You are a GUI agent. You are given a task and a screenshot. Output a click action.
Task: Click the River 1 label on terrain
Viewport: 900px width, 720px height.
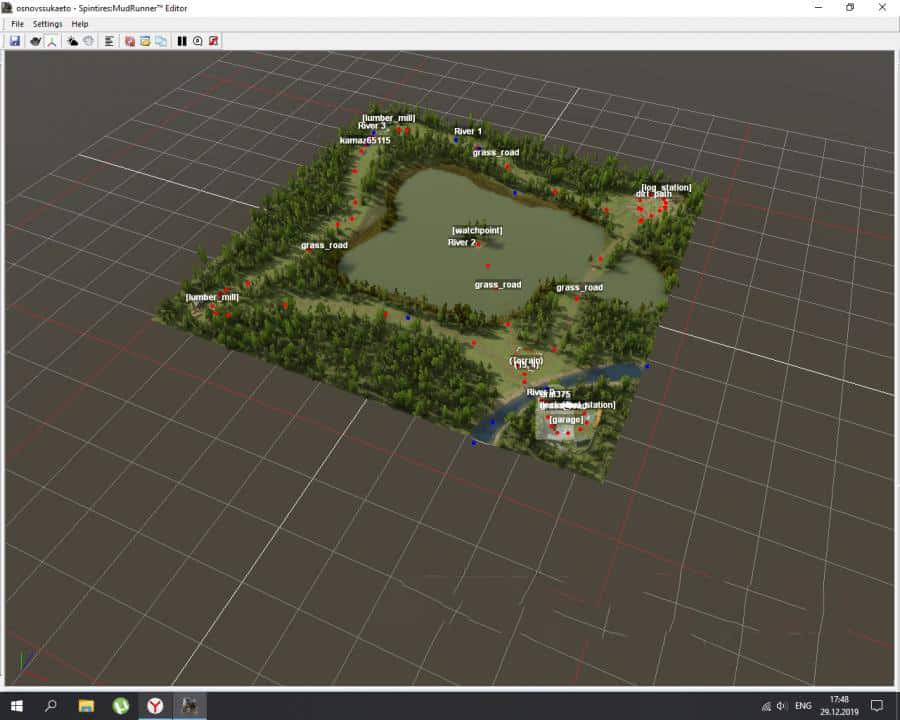(467, 131)
